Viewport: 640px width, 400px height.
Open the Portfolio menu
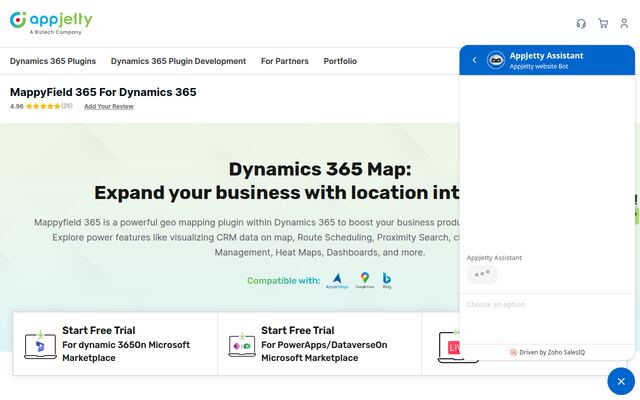pos(340,61)
